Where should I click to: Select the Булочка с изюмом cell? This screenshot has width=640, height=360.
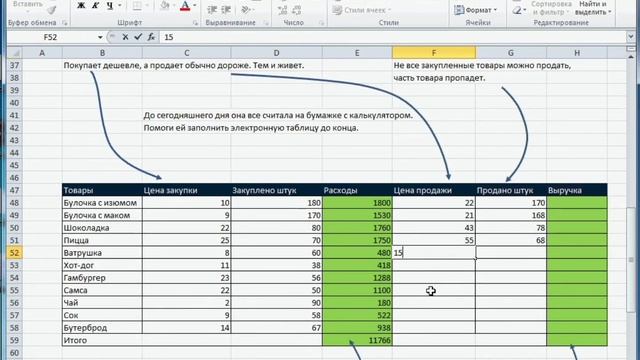coord(102,203)
